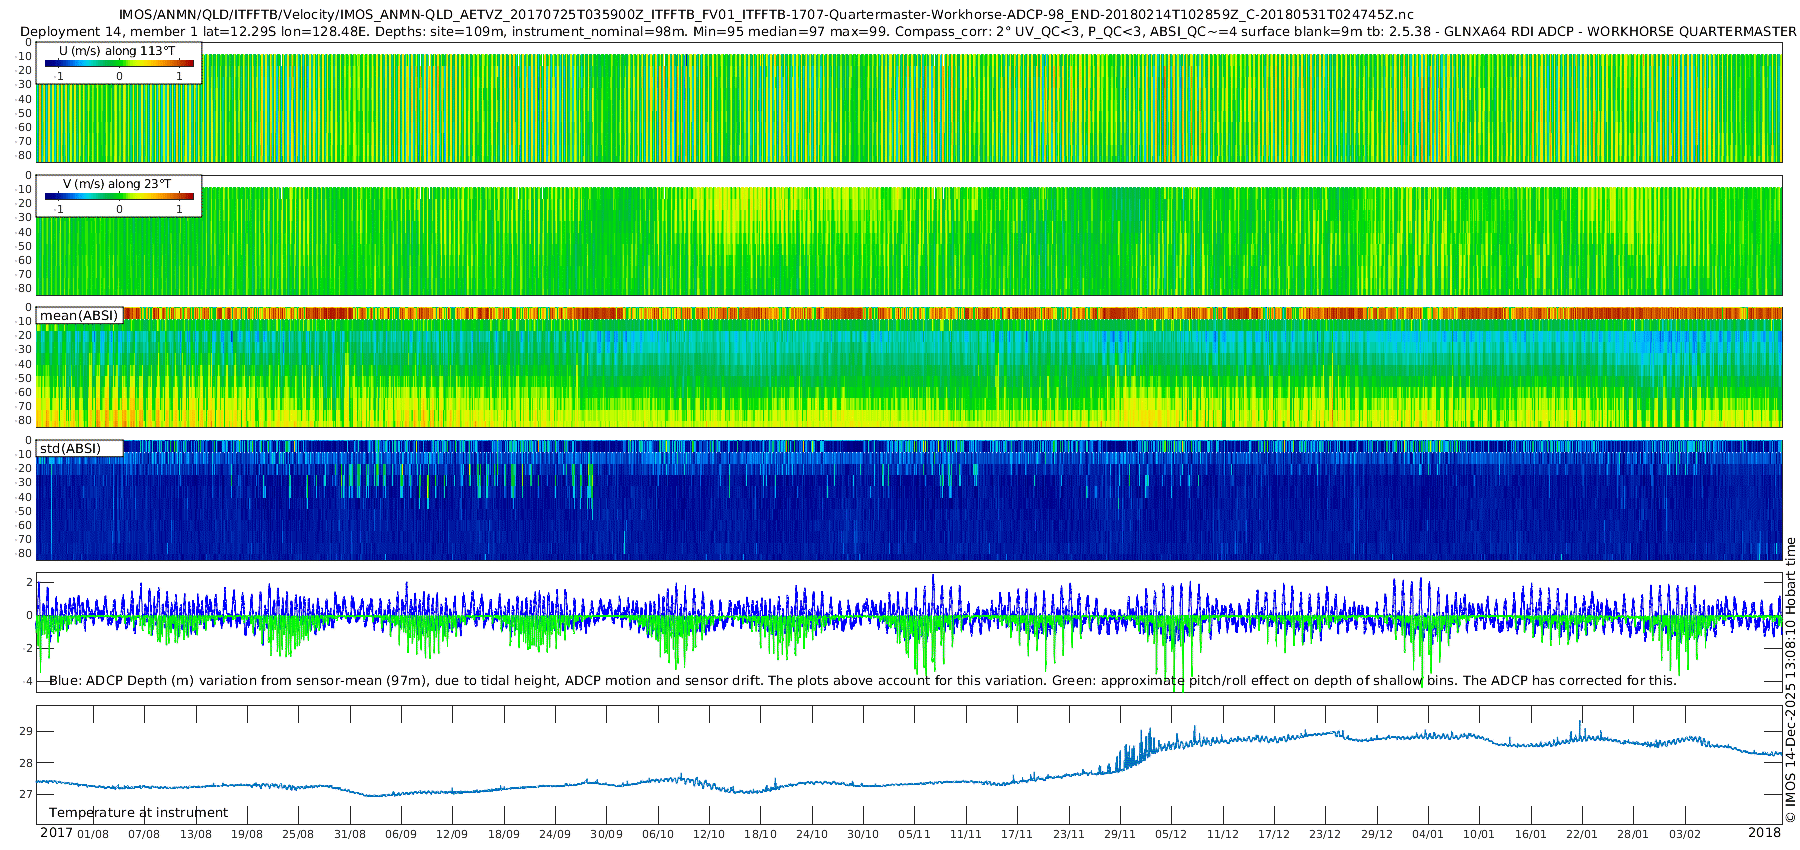Click the 'U (m/s) along 113°T' title
This screenshot has height=850, width=1800.
coord(117,50)
